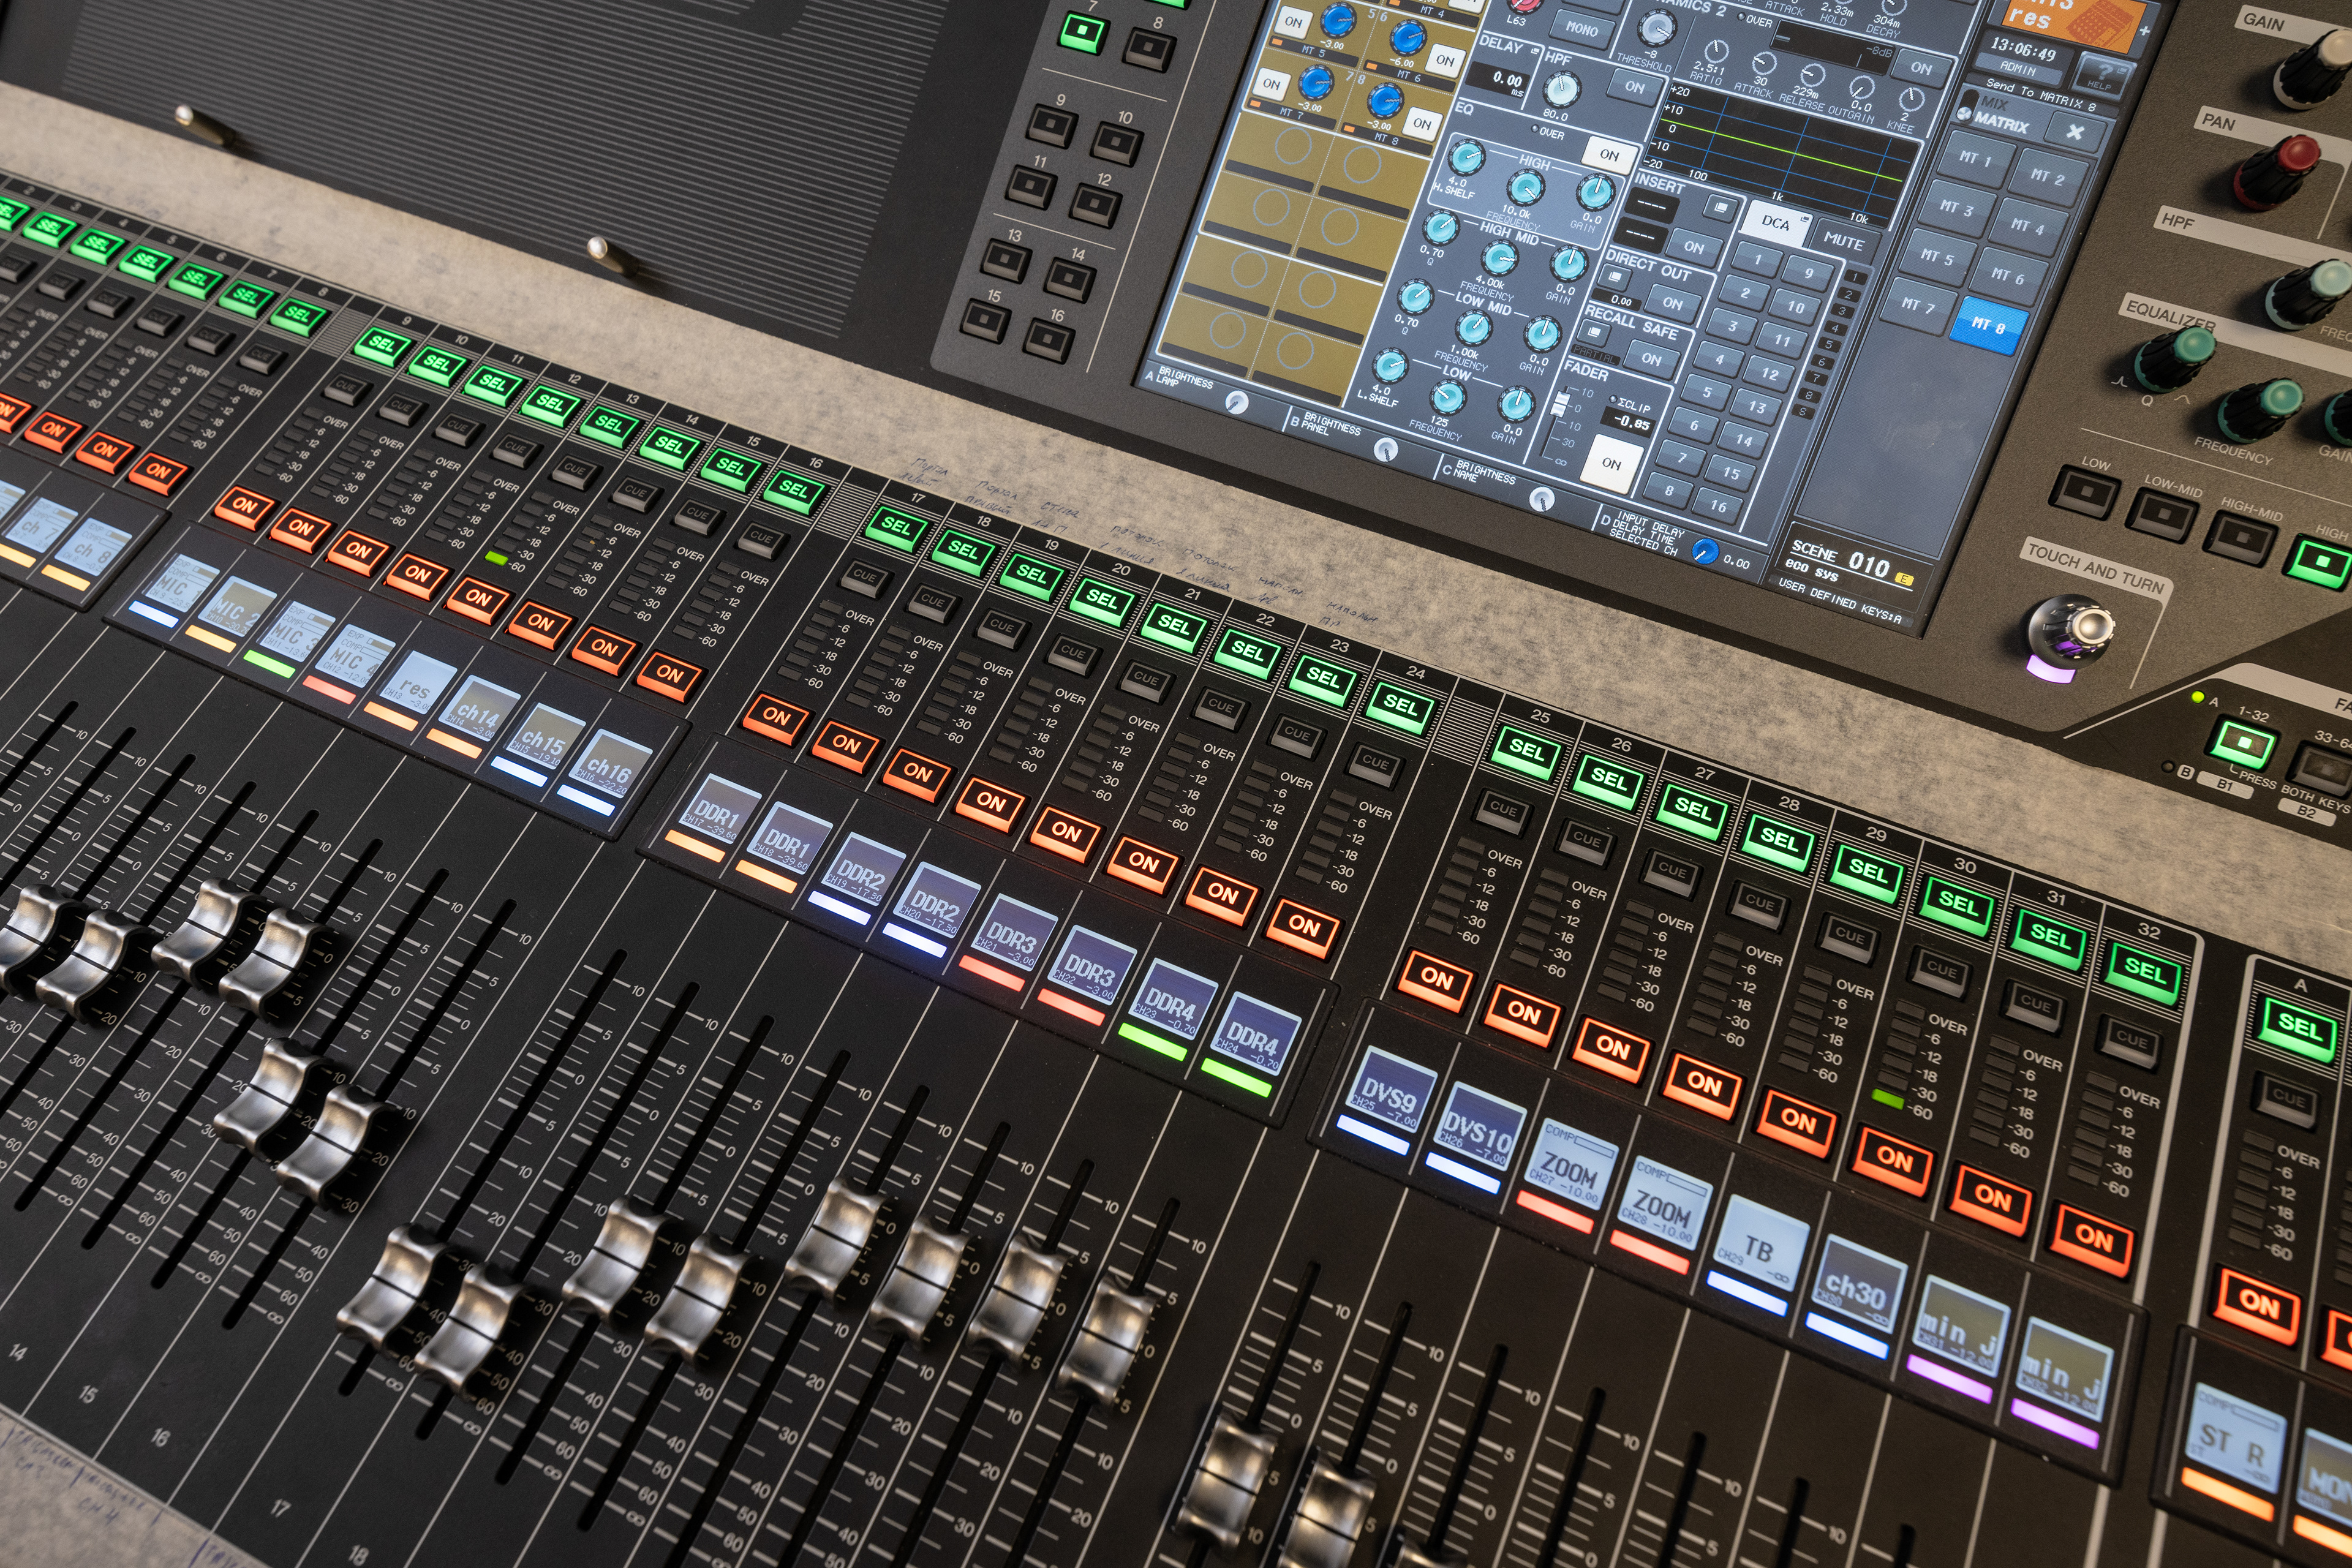The width and height of the screenshot is (2352, 1568).
Task: Close the Send To Matrix panel
Action: click(2075, 132)
